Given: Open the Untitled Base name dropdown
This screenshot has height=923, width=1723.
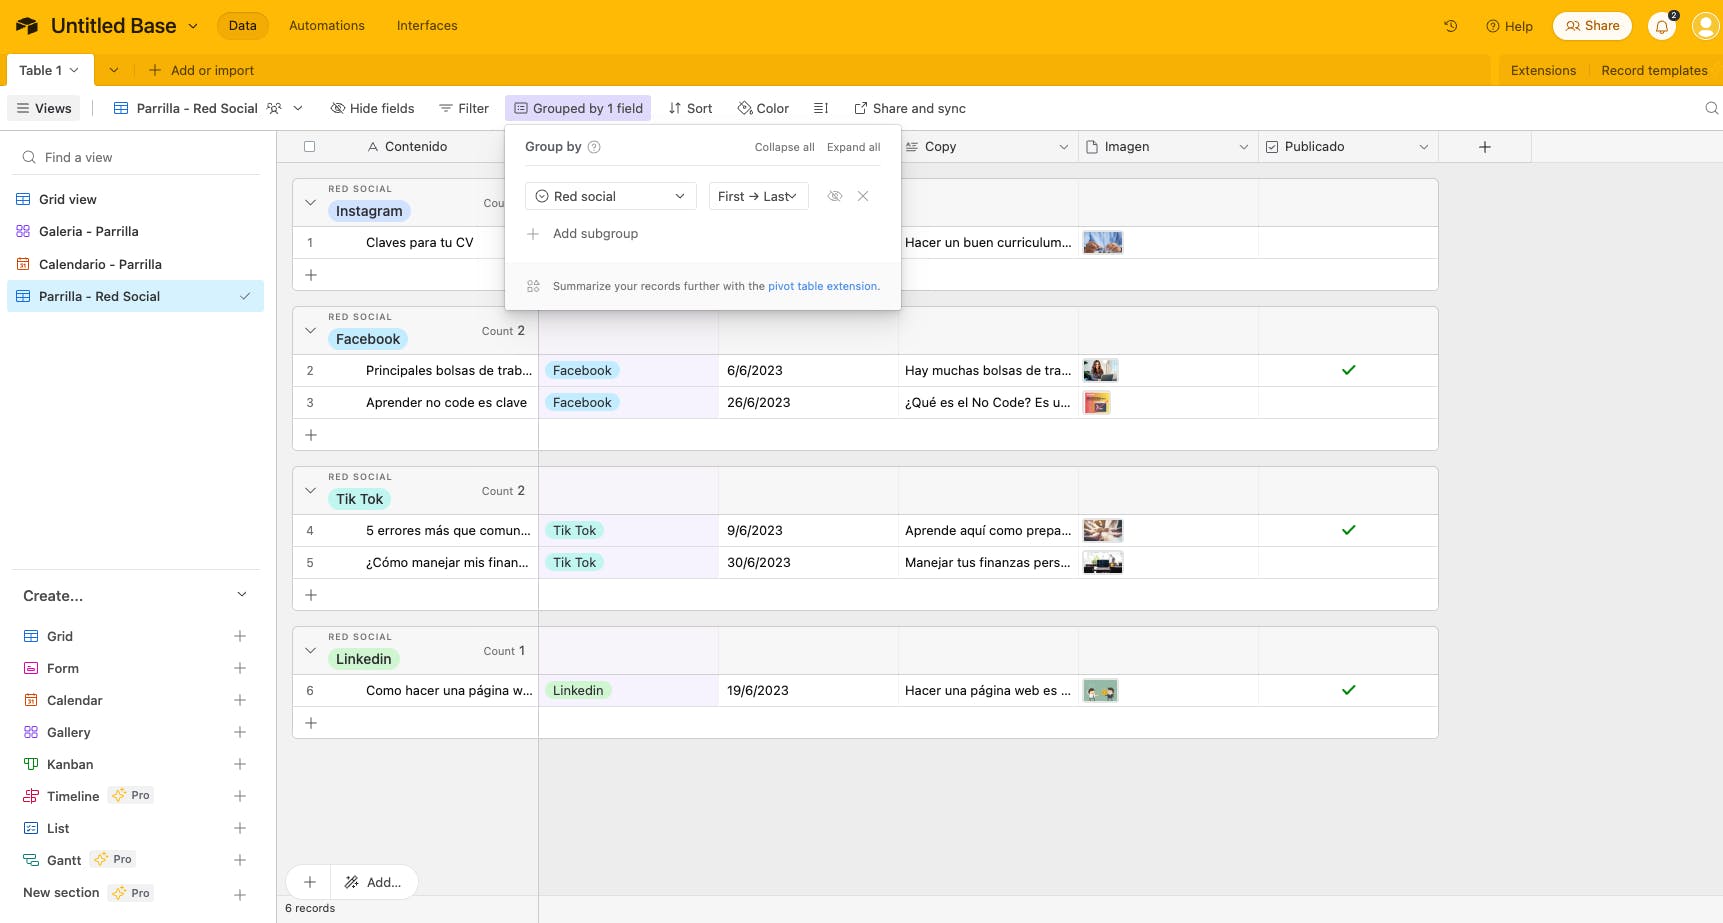Looking at the screenshot, I should coord(193,26).
